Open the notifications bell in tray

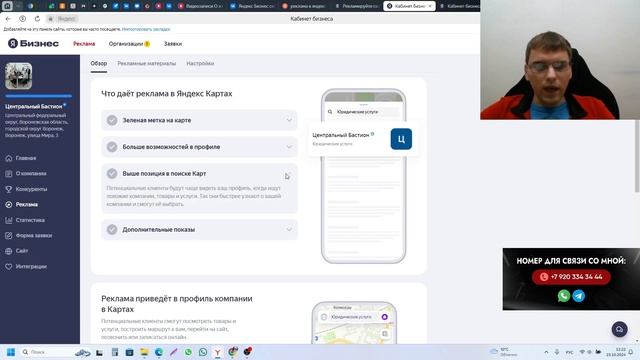[x=631, y=352]
